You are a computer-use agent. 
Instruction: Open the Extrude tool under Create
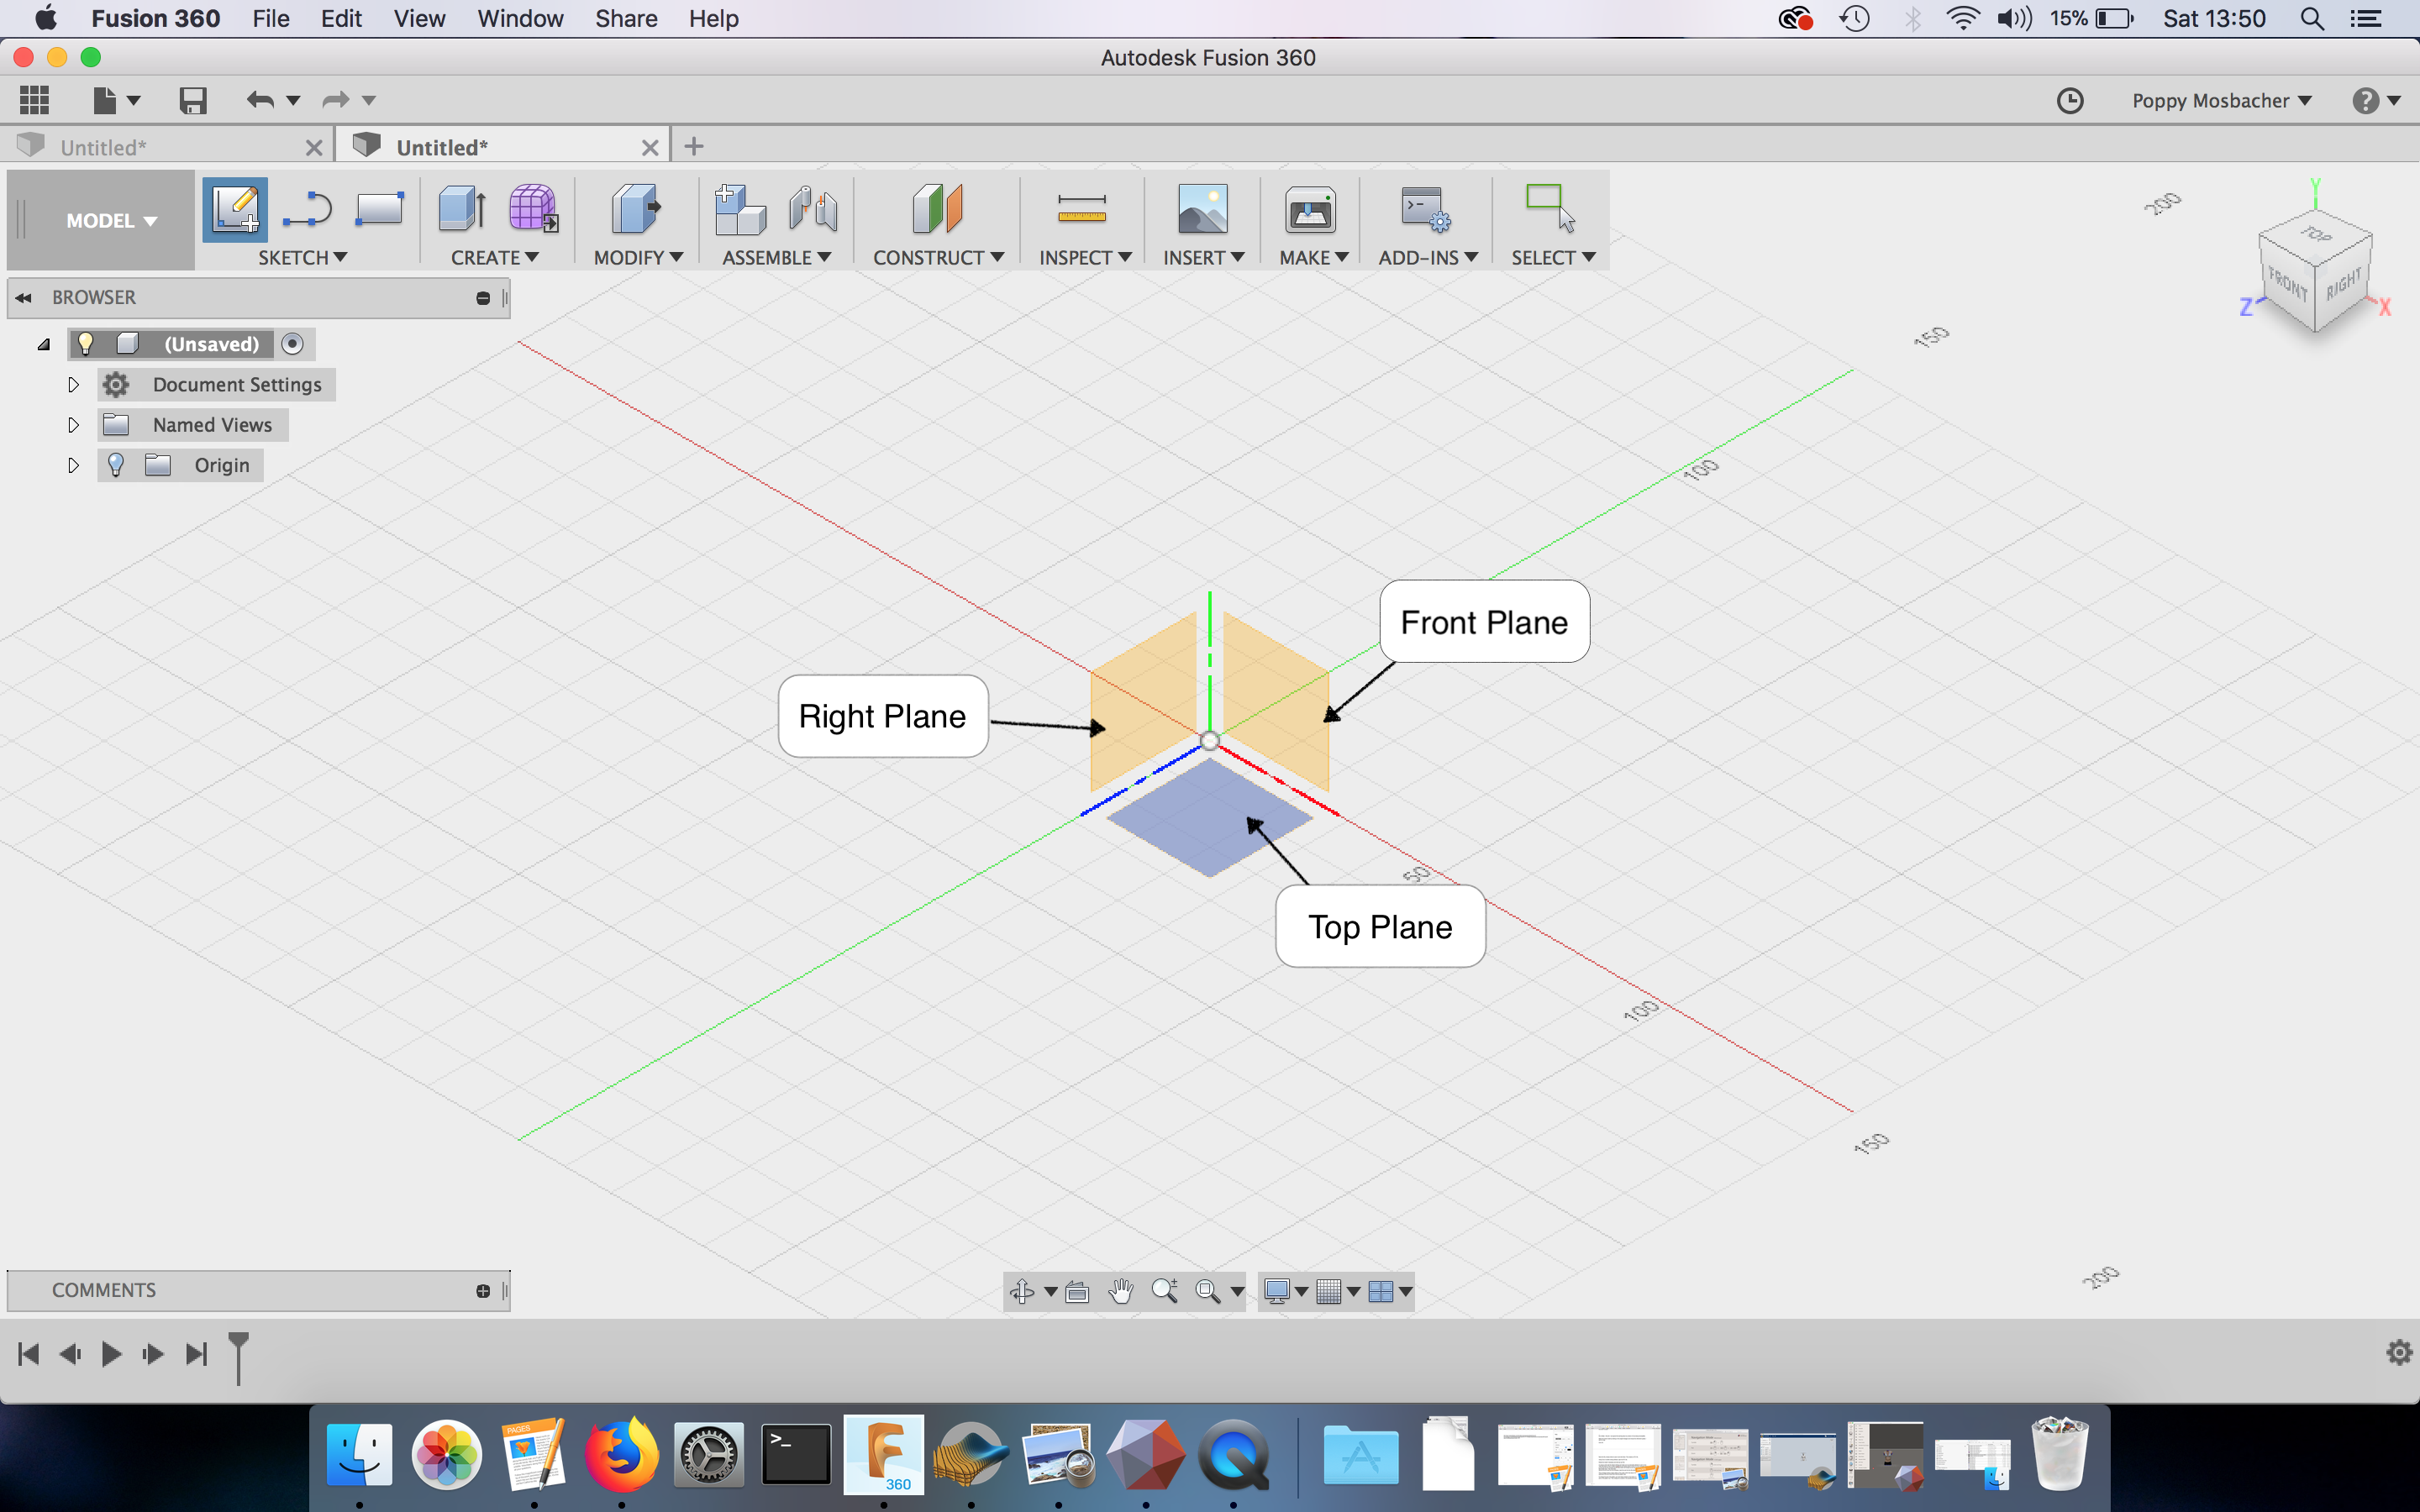click(x=459, y=211)
